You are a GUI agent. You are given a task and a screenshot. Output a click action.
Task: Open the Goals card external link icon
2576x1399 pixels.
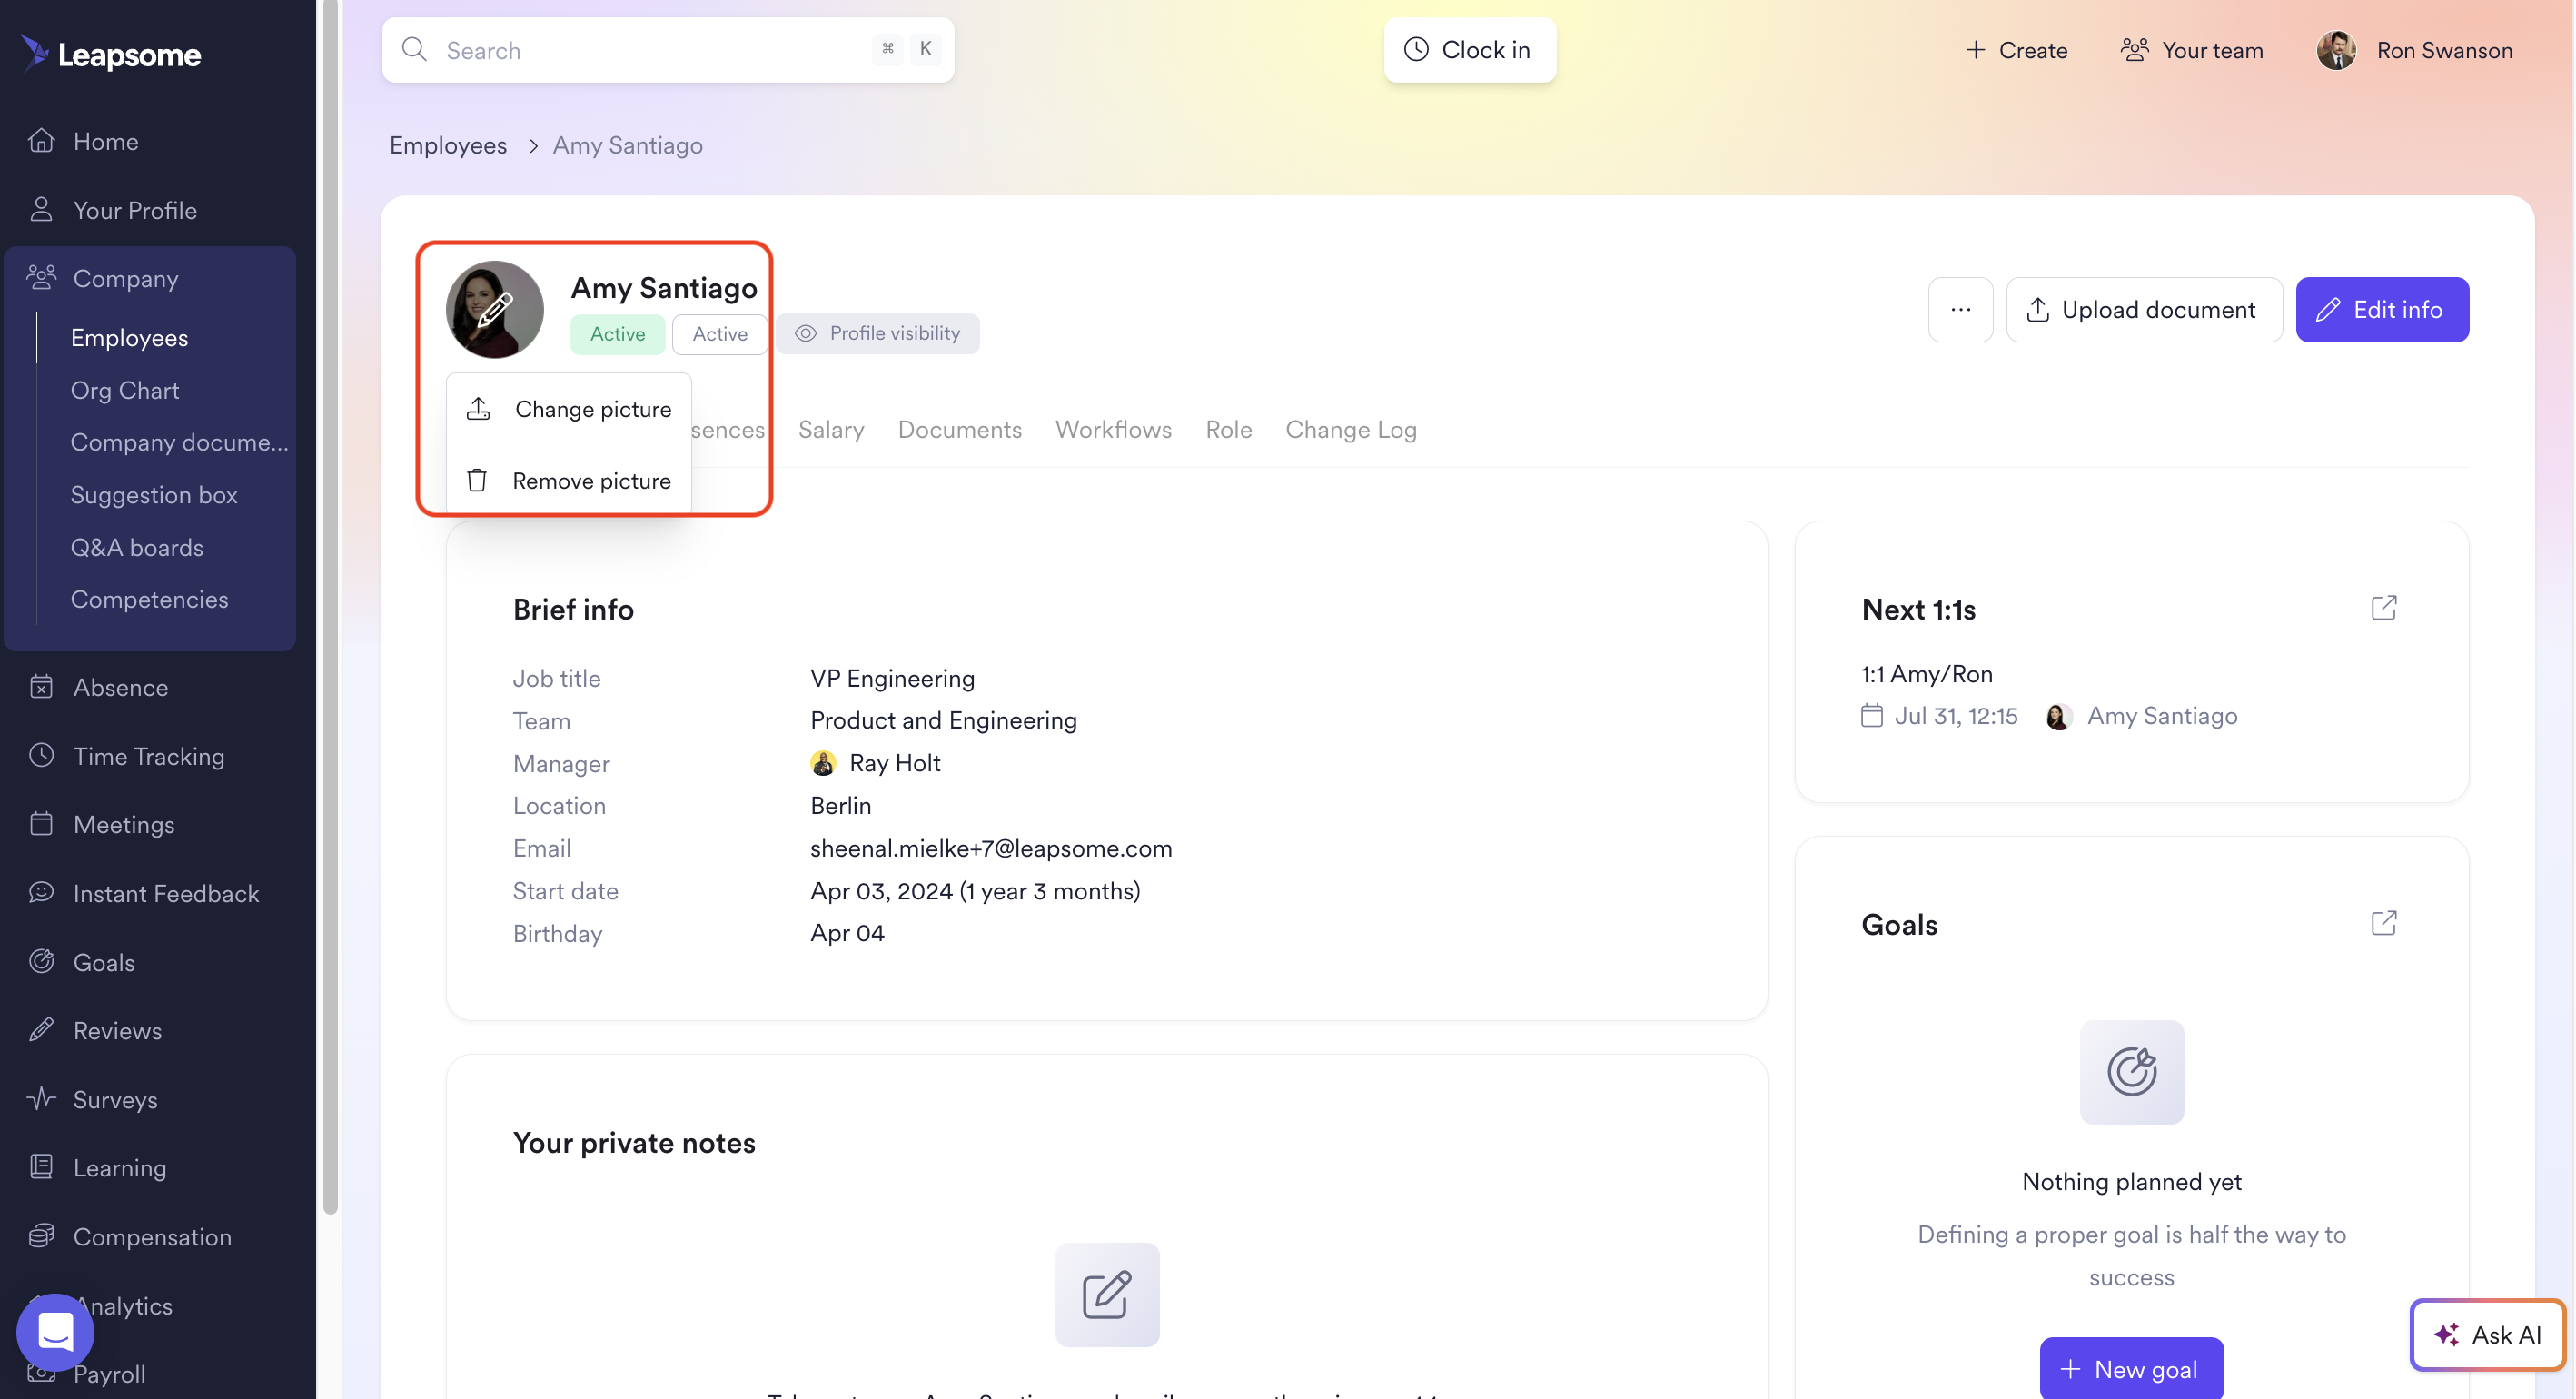pos(2384,923)
